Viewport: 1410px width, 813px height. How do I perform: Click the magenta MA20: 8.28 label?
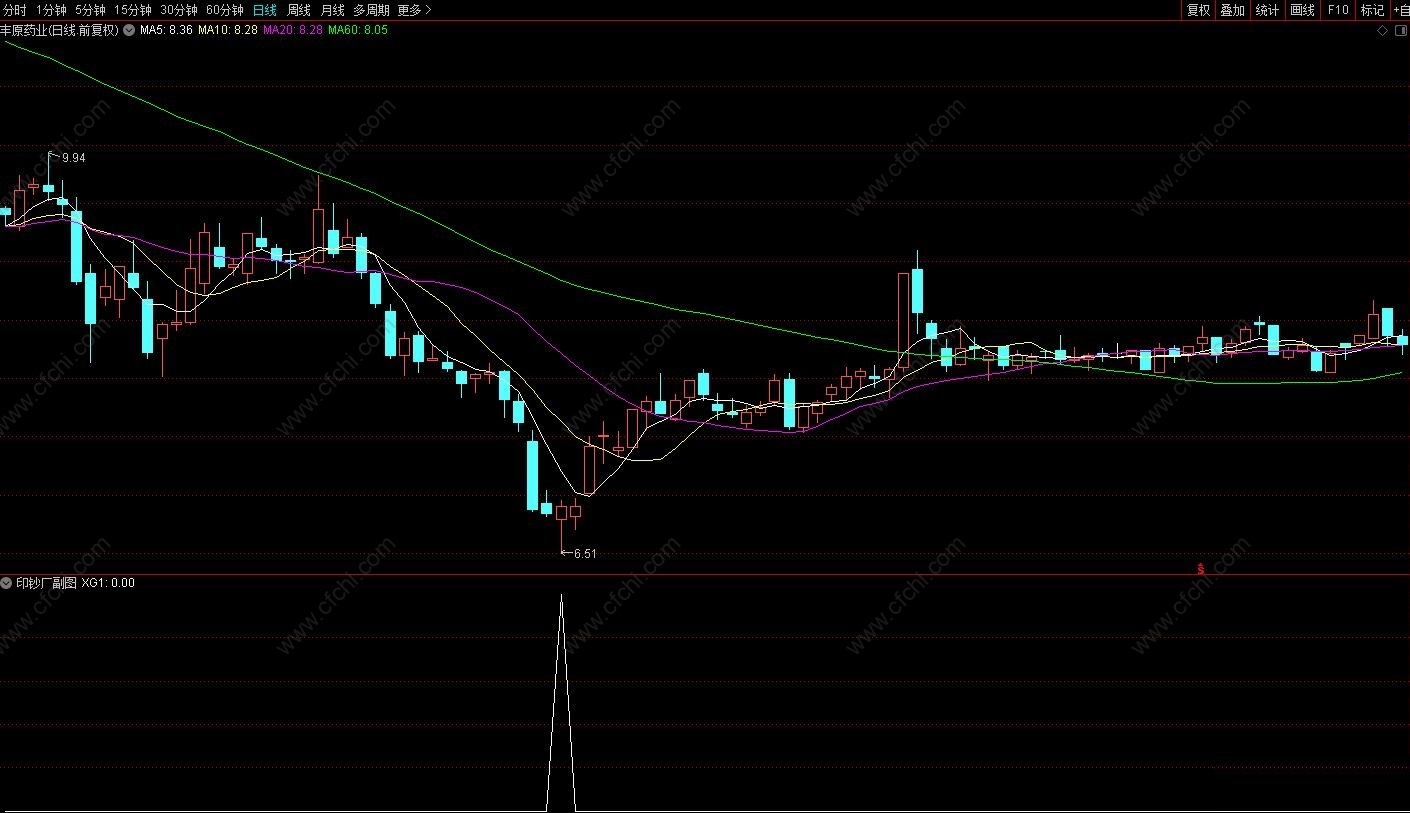pyautogui.click(x=293, y=30)
